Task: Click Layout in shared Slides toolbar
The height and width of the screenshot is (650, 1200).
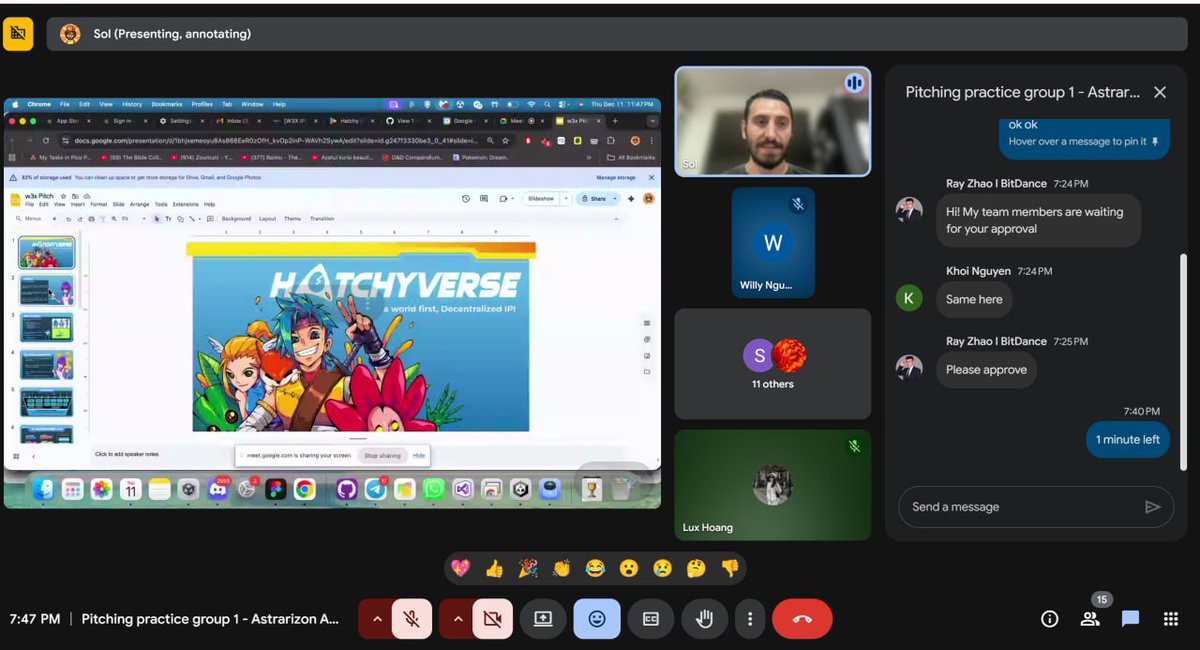Action: (268, 218)
